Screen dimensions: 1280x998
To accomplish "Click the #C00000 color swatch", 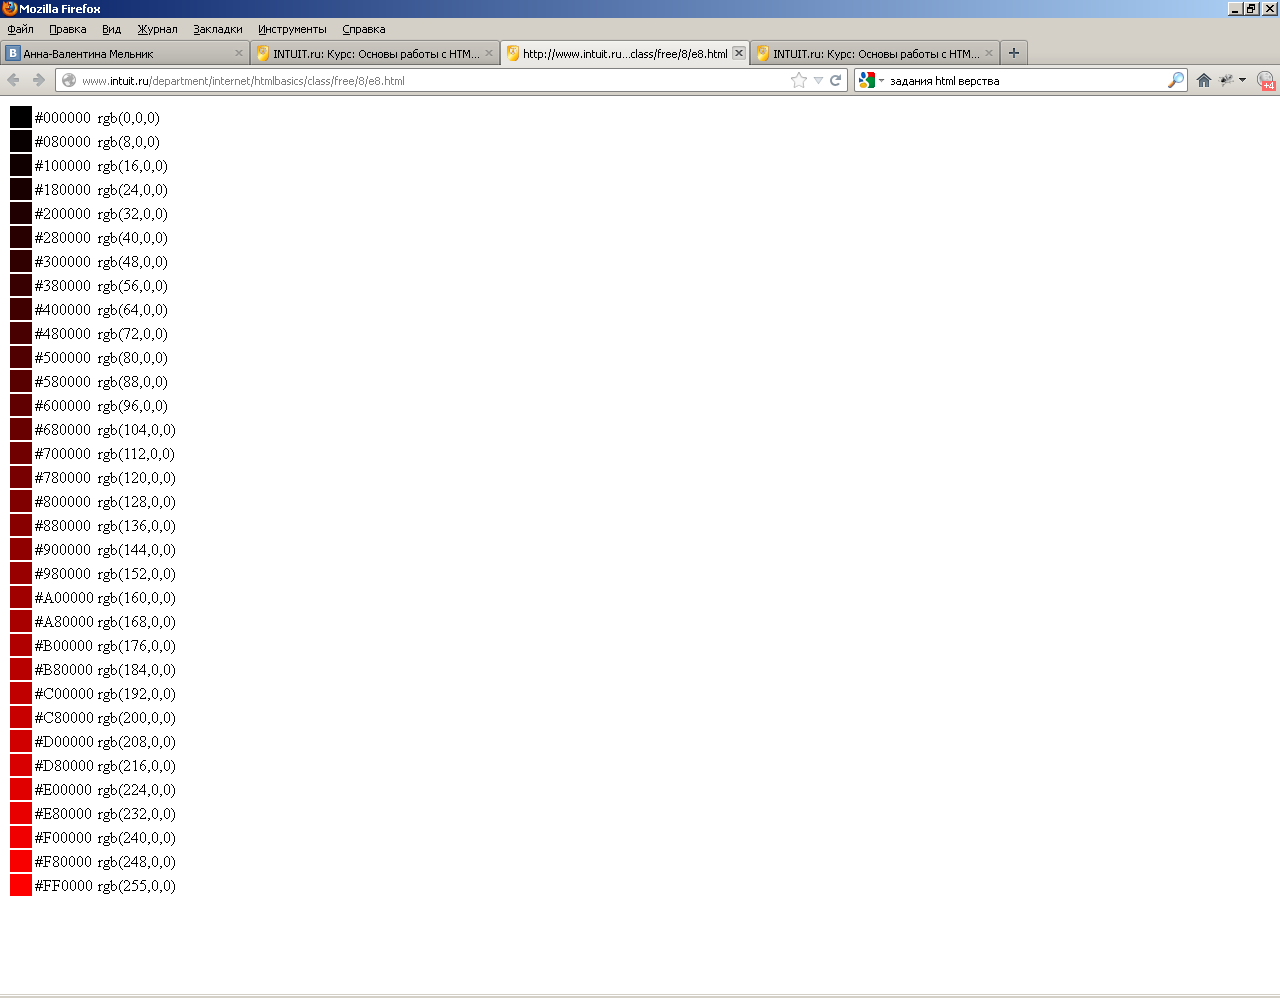I will [21, 694].
